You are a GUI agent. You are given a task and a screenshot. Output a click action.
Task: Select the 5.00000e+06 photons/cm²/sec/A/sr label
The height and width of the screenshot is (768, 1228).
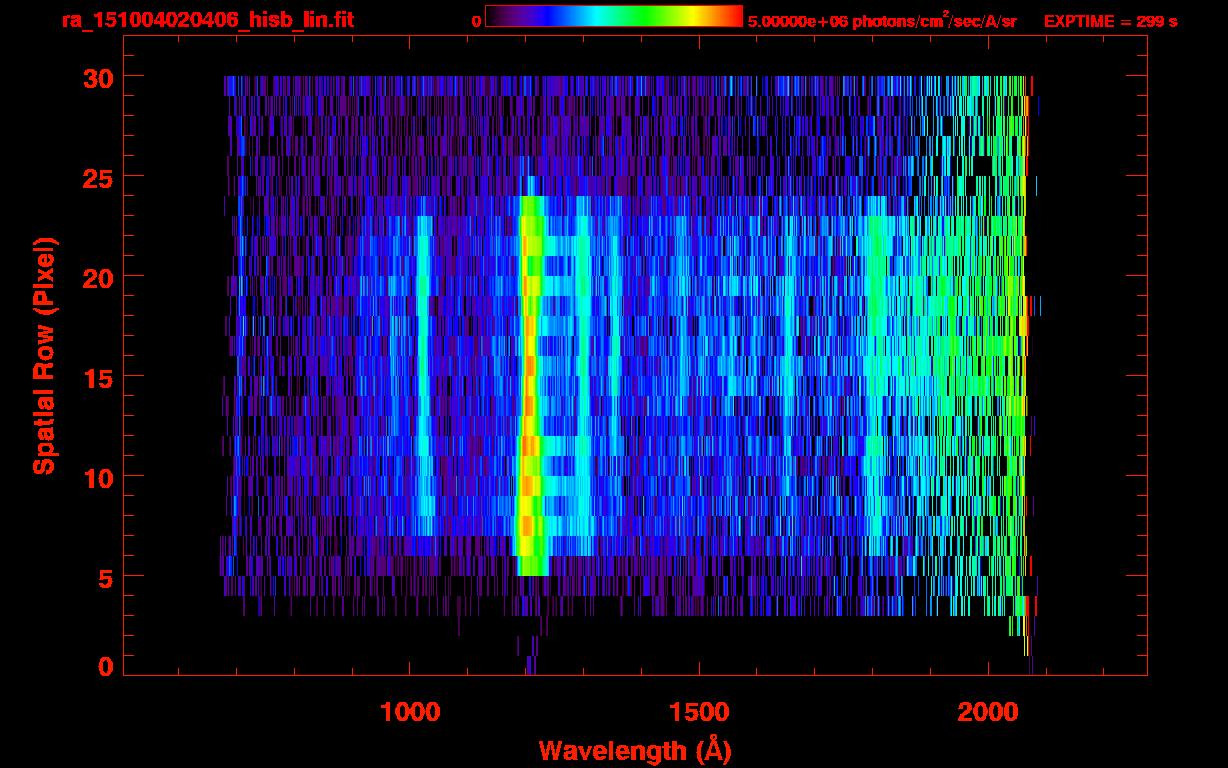(882, 21)
